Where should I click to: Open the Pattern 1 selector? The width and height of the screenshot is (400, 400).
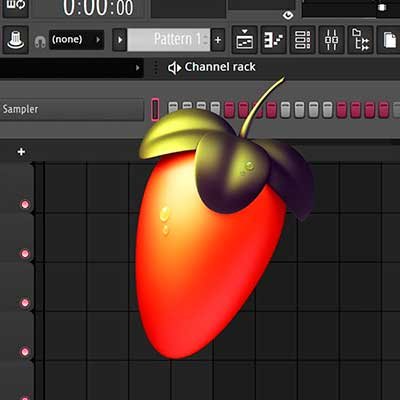pyautogui.click(x=169, y=40)
